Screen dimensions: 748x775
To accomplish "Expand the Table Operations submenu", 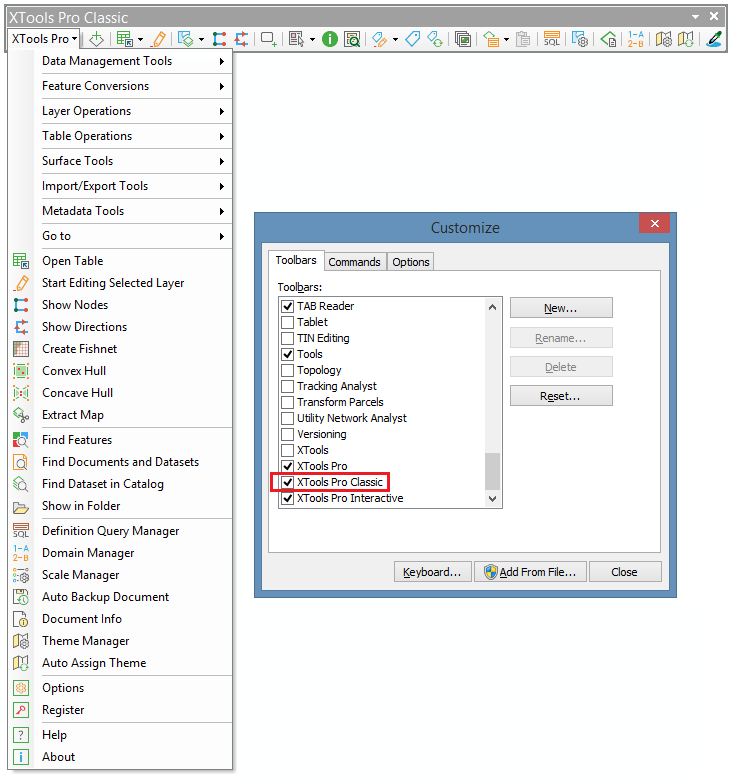I will [133, 136].
